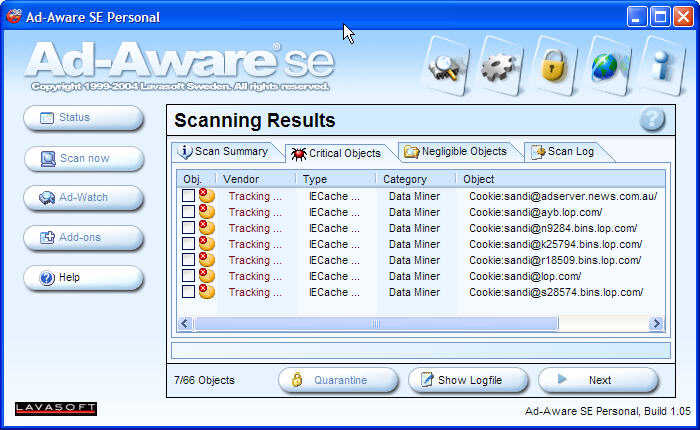Click the horizontal scrollbar thumb
The height and width of the screenshot is (430, 700).
coord(376,323)
